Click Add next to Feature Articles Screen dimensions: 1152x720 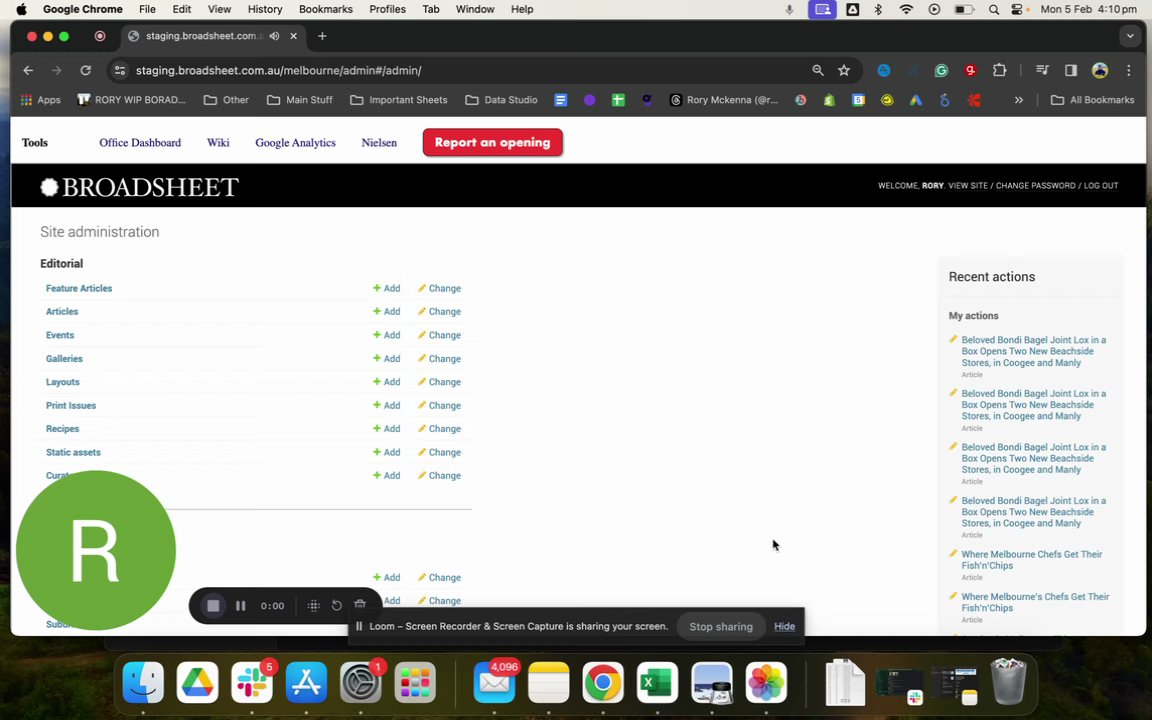[386, 288]
